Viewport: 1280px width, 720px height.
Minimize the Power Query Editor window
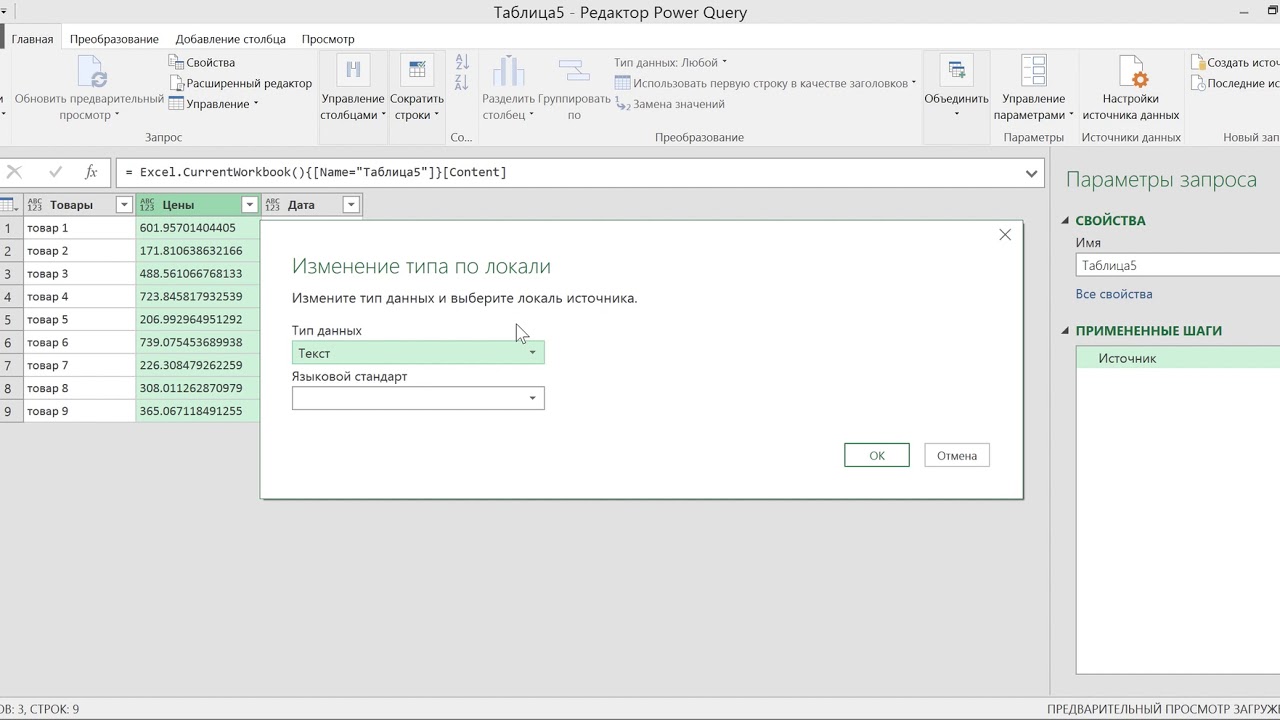(1245, 13)
